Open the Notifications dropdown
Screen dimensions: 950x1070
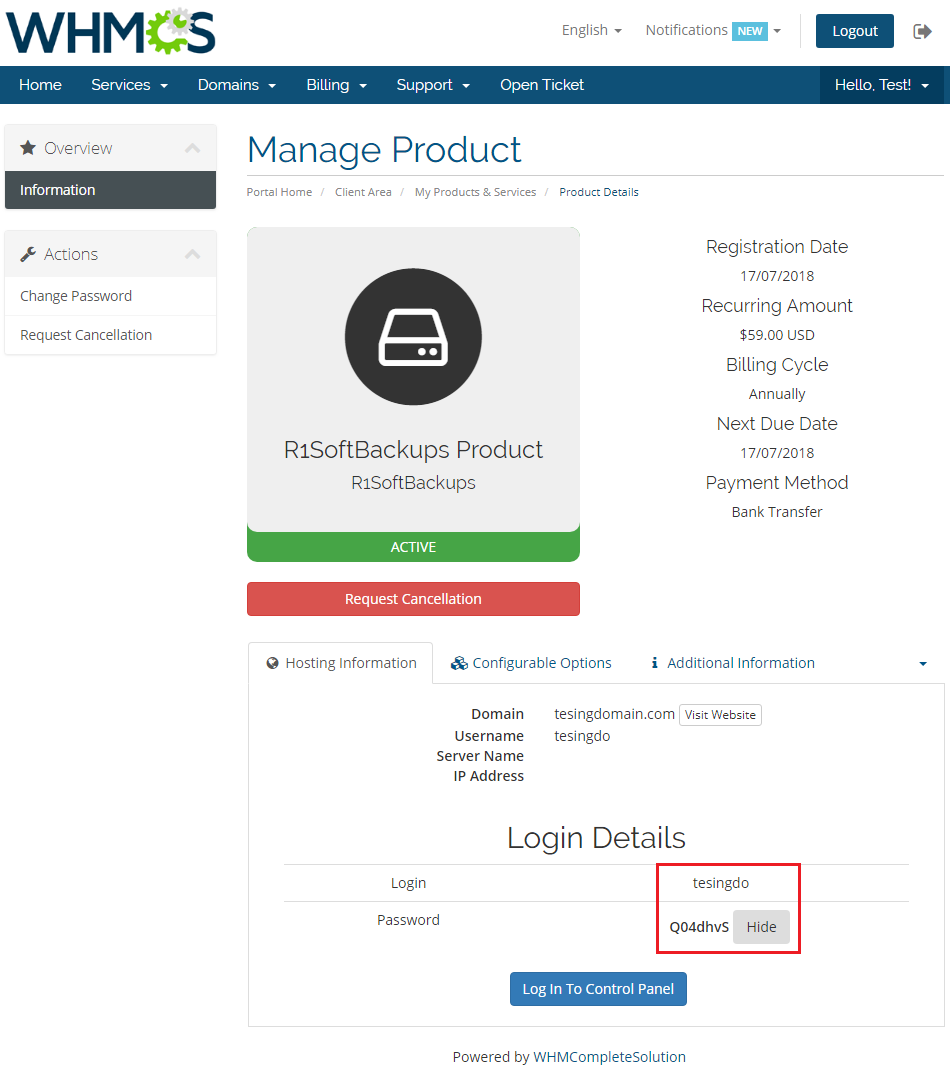coord(713,30)
